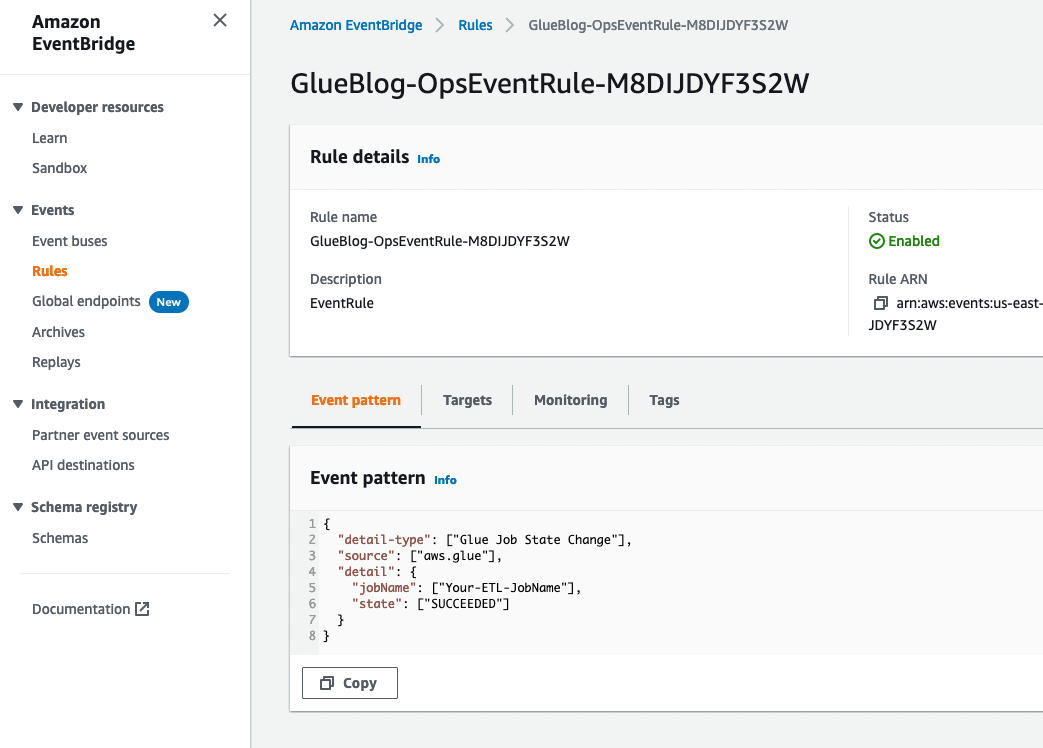Switch to the Targets tab
Image resolution: width=1043 pixels, height=748 pixels.
pos(467,400)
